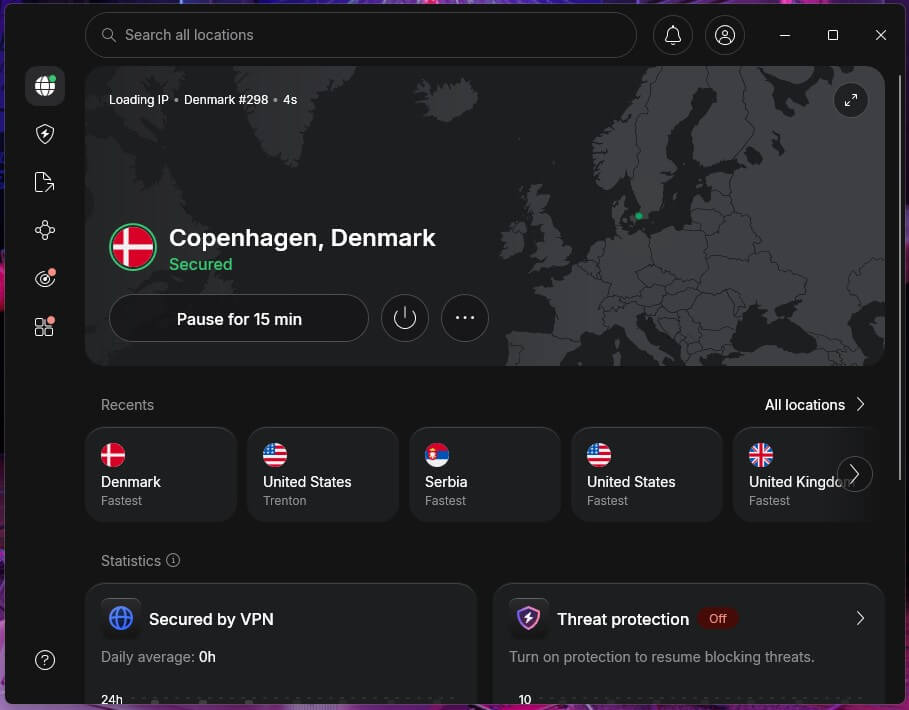Click the globe icon in Secured by VPN card
The image size is (909, 710).
[121, 618]
